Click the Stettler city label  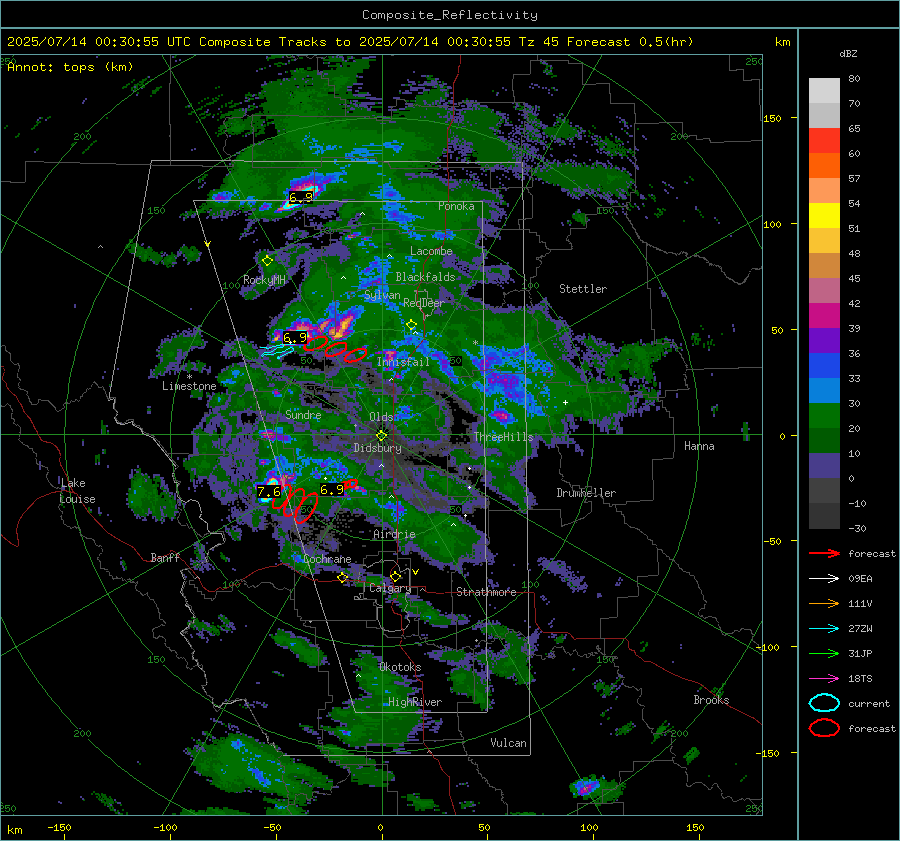[x=583, y=289]
